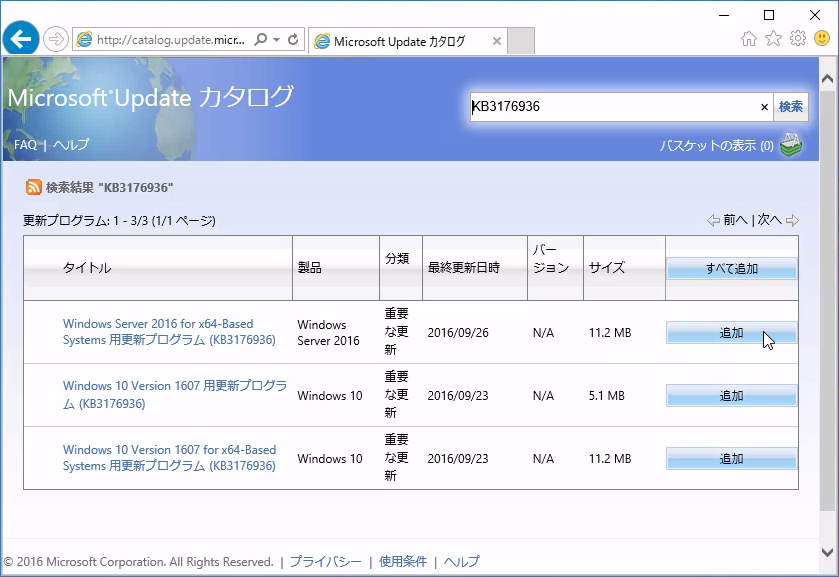Open Windows 10 Version 1607 用更新プログラム link
Viewport: 839px width, 577px height.
(174, 394)
